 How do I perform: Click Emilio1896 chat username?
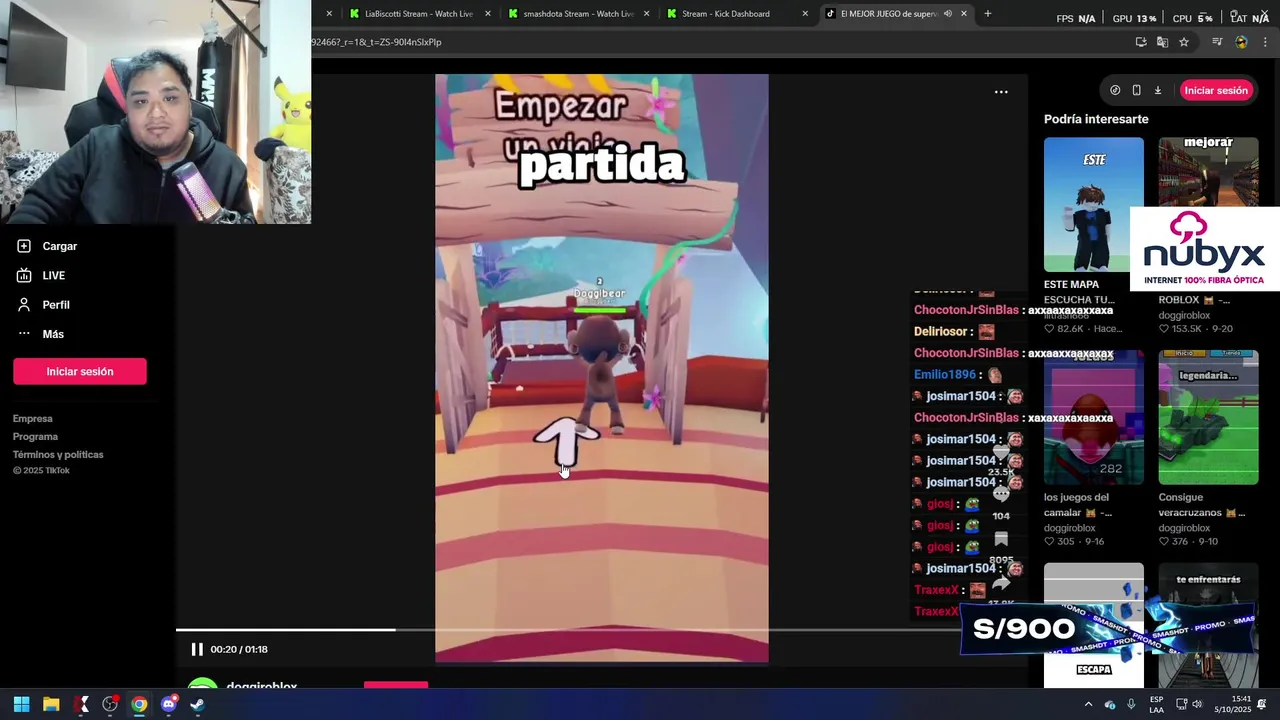pyautogui.click(x=945, y=375)
